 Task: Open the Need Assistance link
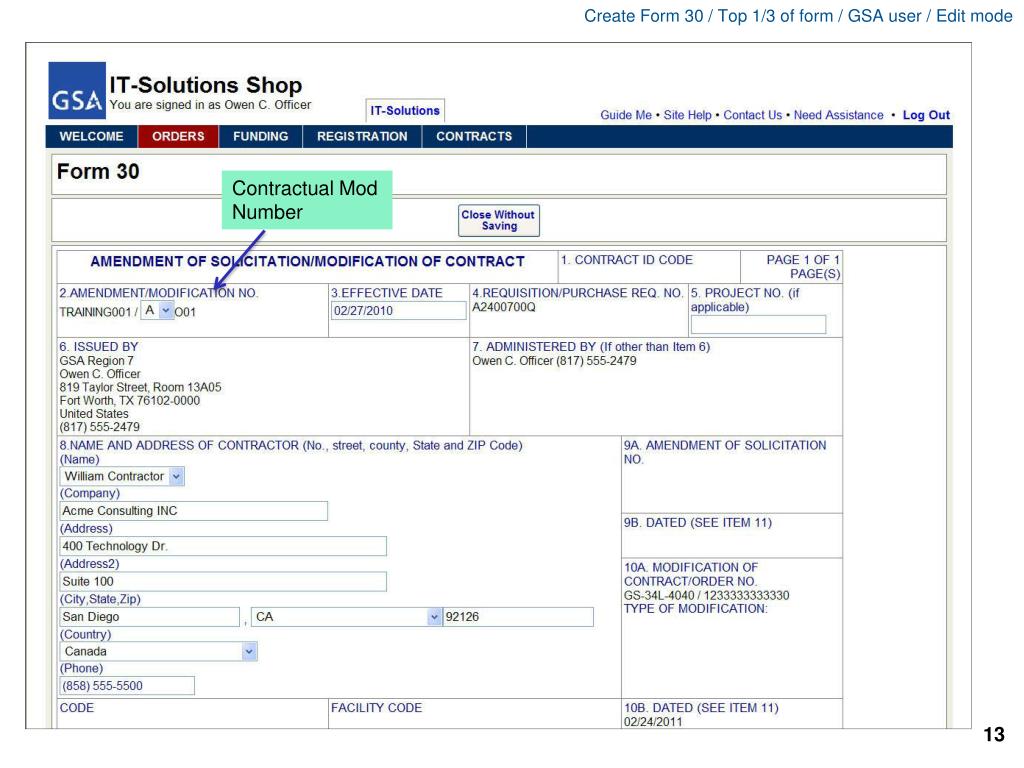click(x=839, y=115)
